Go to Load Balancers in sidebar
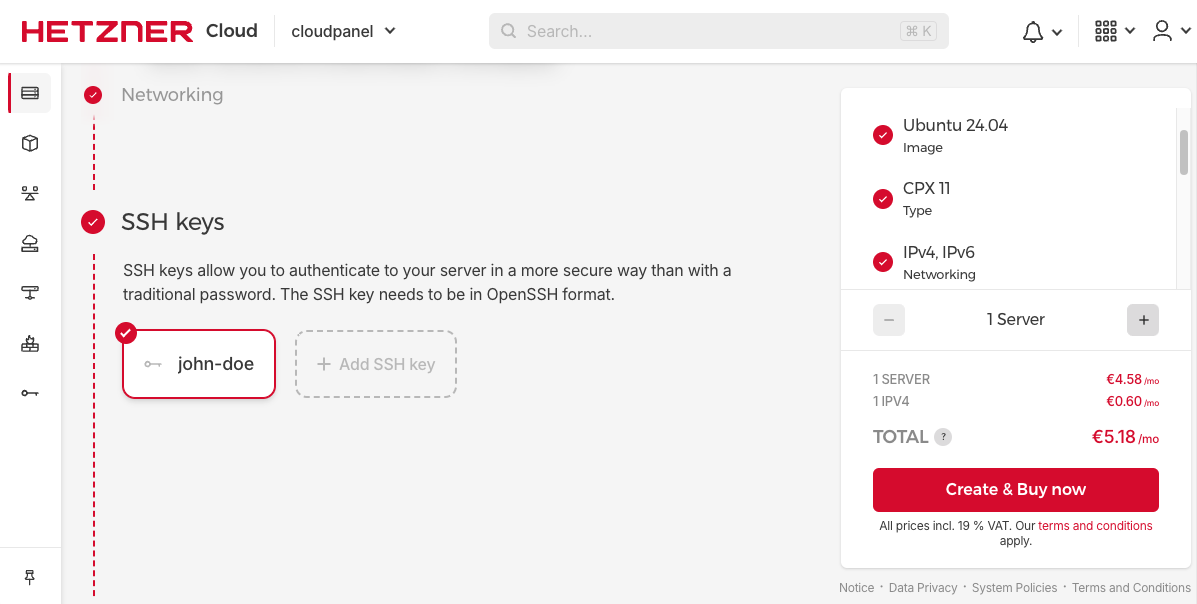 click(x=30, y=193)
